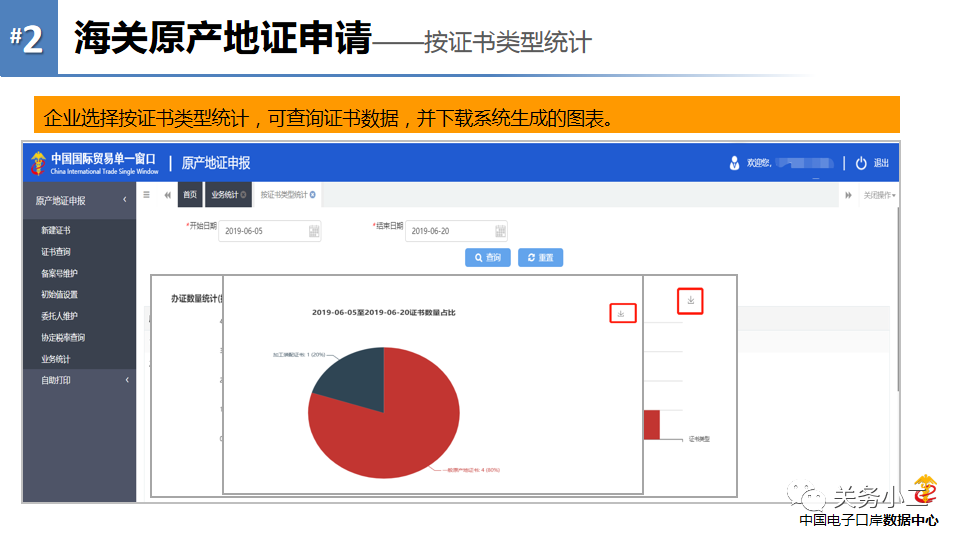Screen dimensions: 960x540
Task: Click the 重置 reset button
Action: (x=540, y=258)
